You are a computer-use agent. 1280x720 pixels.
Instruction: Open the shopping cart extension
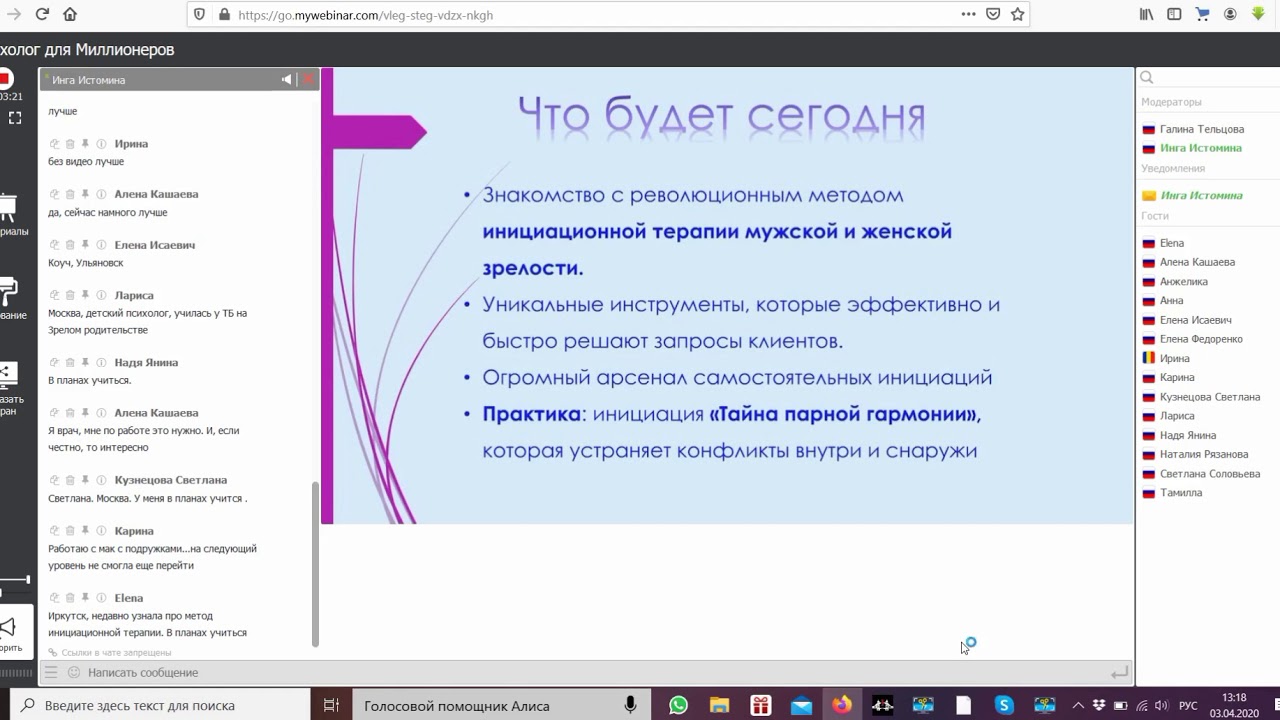(1202, 14)
